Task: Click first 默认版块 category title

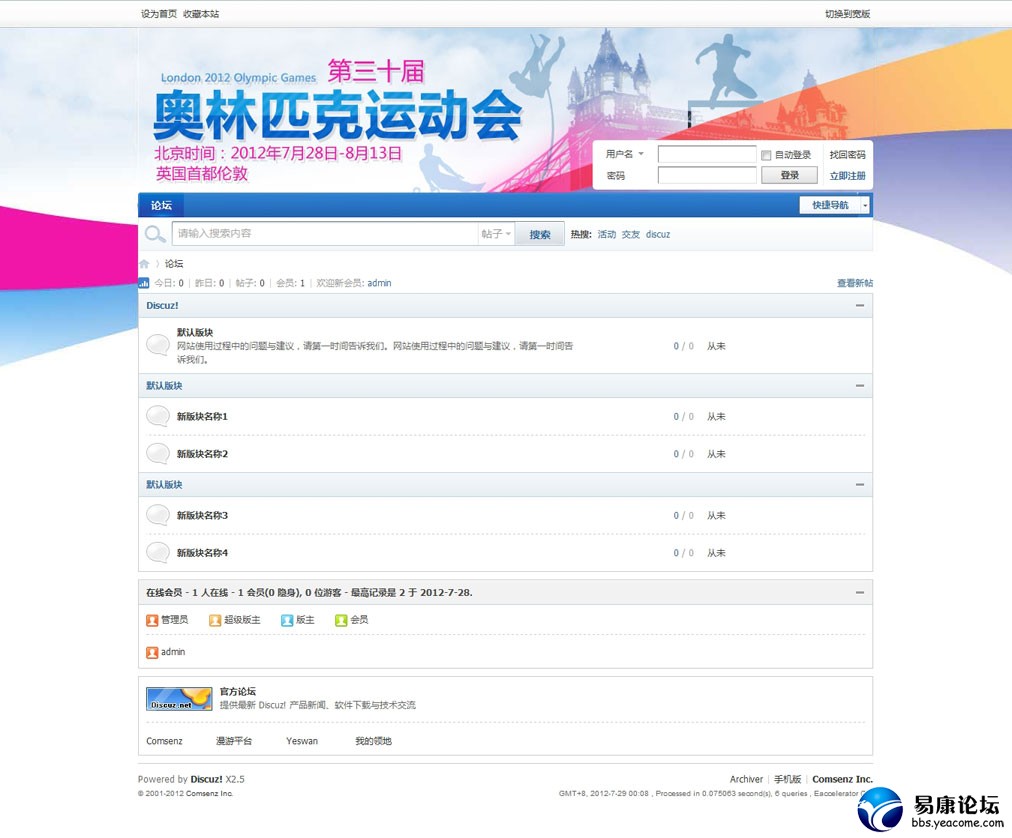Action: tap(164, 385)
